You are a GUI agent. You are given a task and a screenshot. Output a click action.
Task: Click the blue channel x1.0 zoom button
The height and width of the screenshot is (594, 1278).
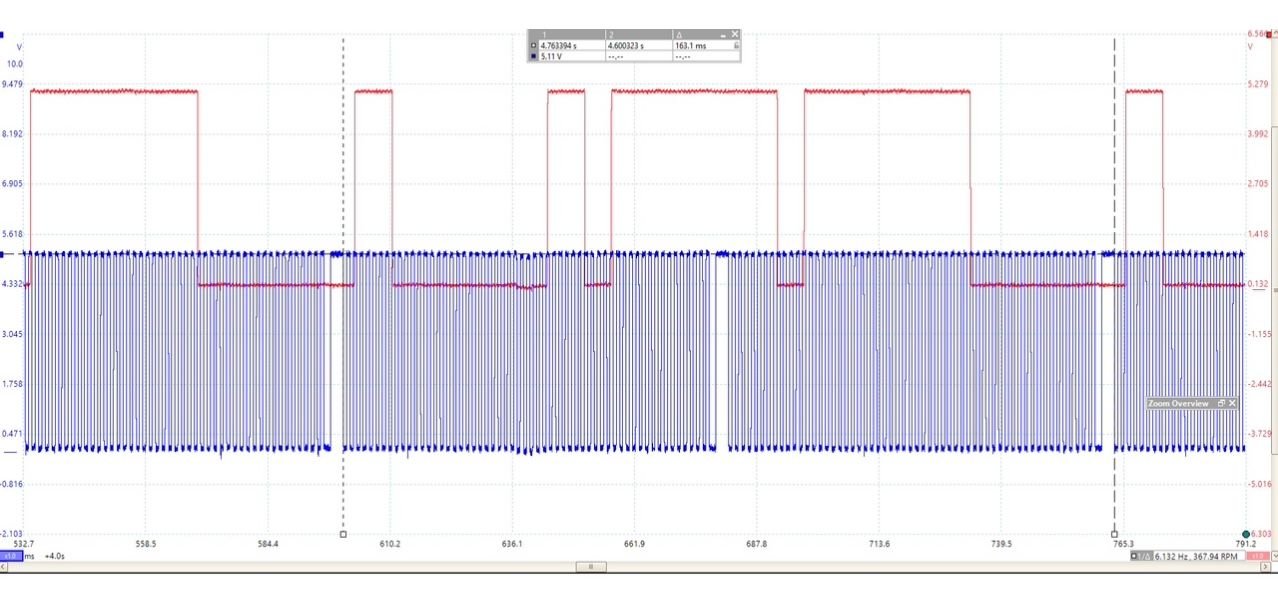click(x=8, y=555)
